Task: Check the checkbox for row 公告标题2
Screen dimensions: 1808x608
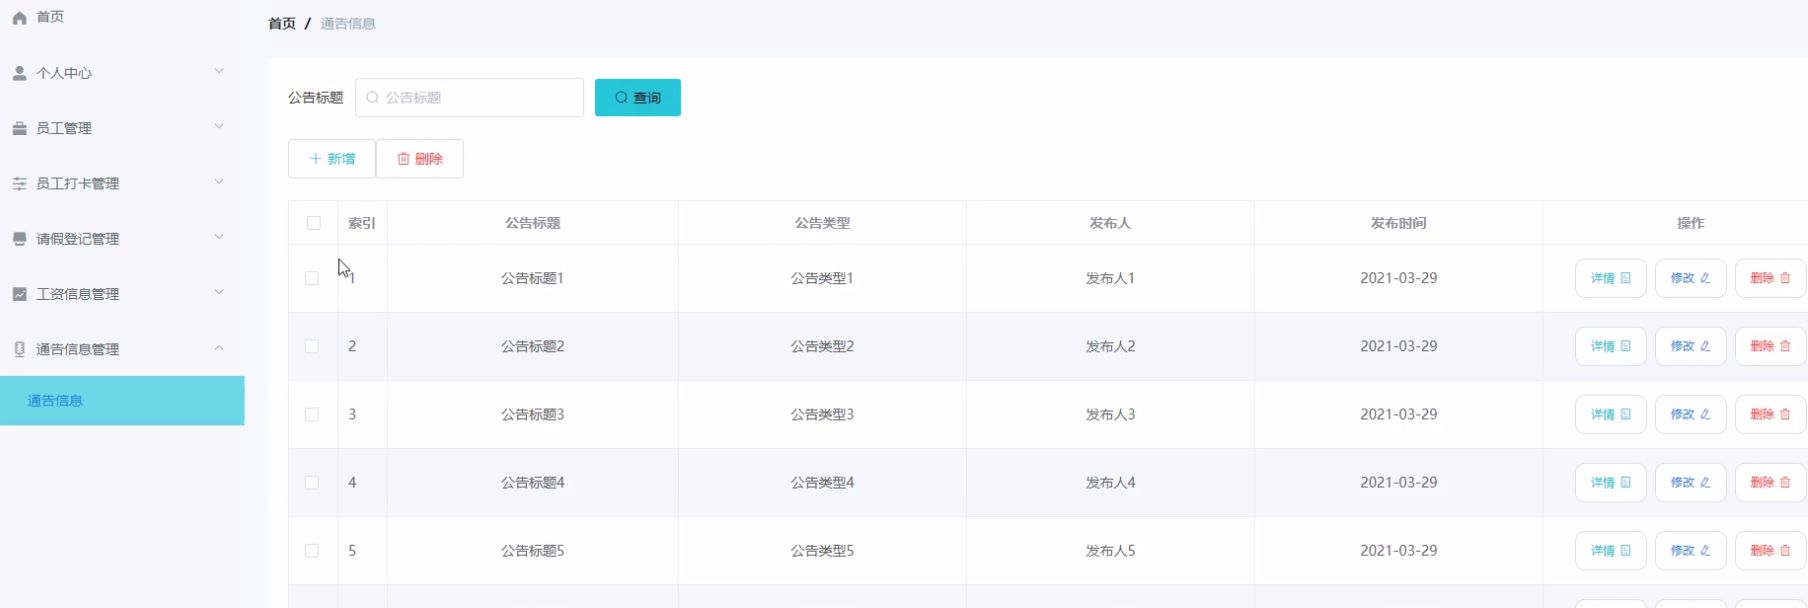Action: point(312,346)
